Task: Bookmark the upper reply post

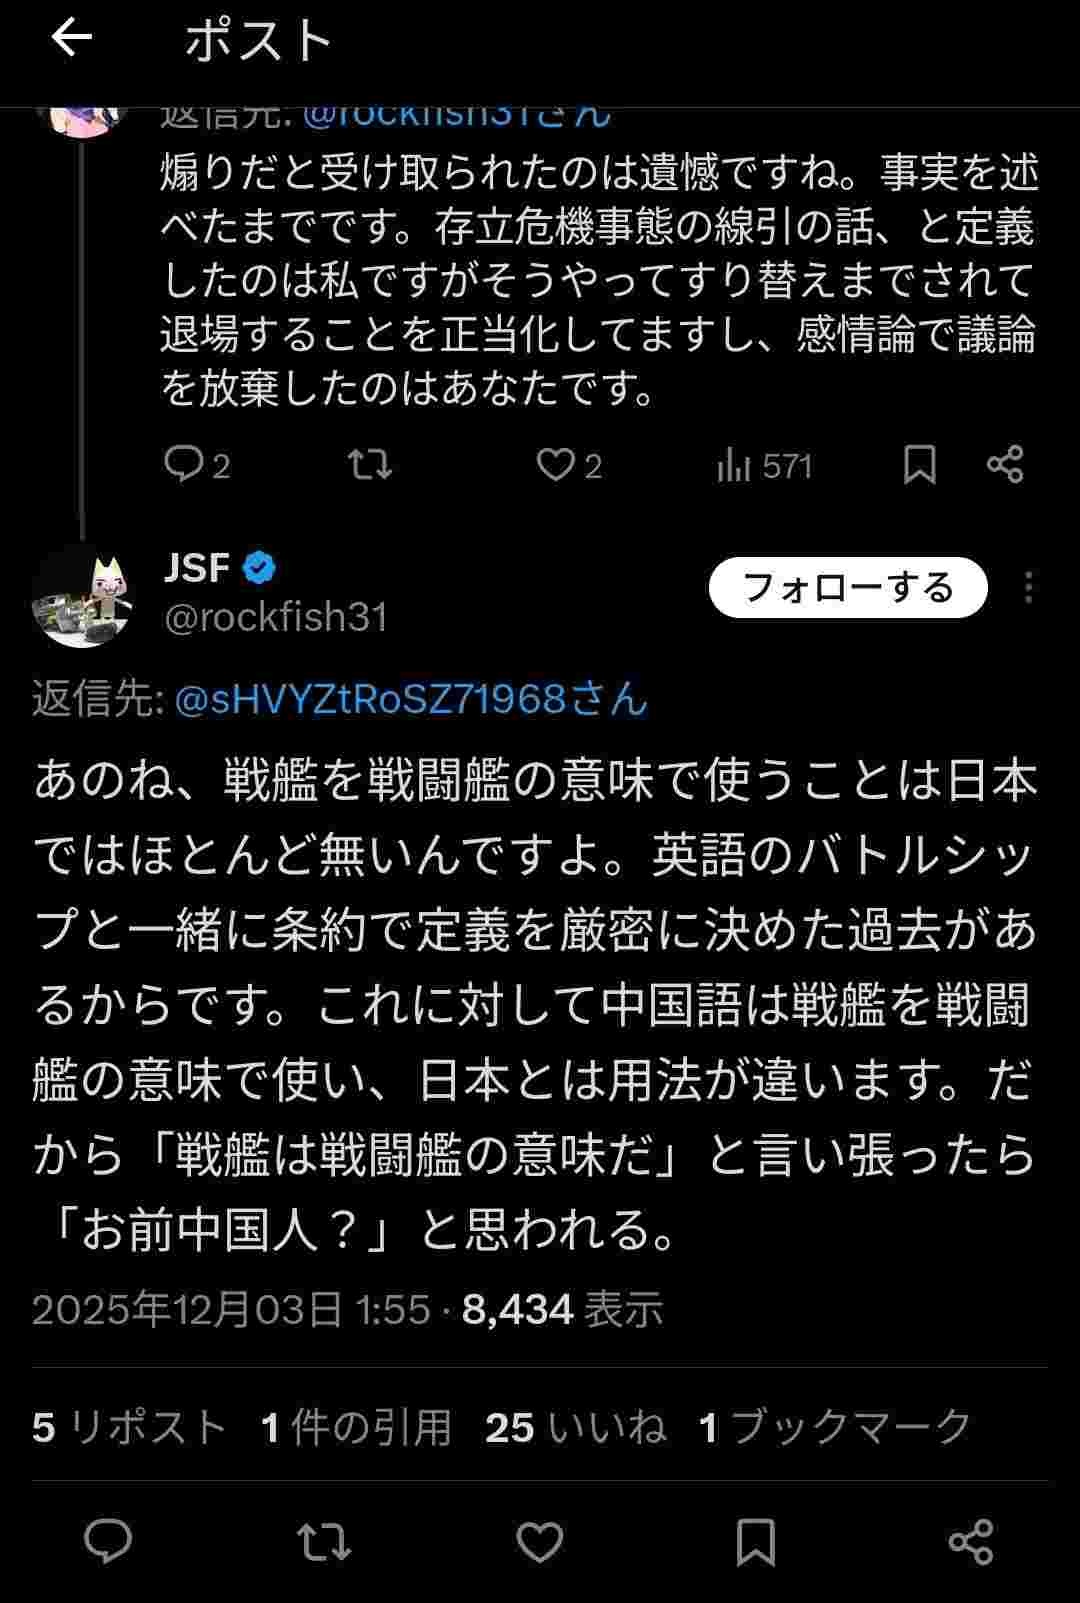Action: point(919,465)
